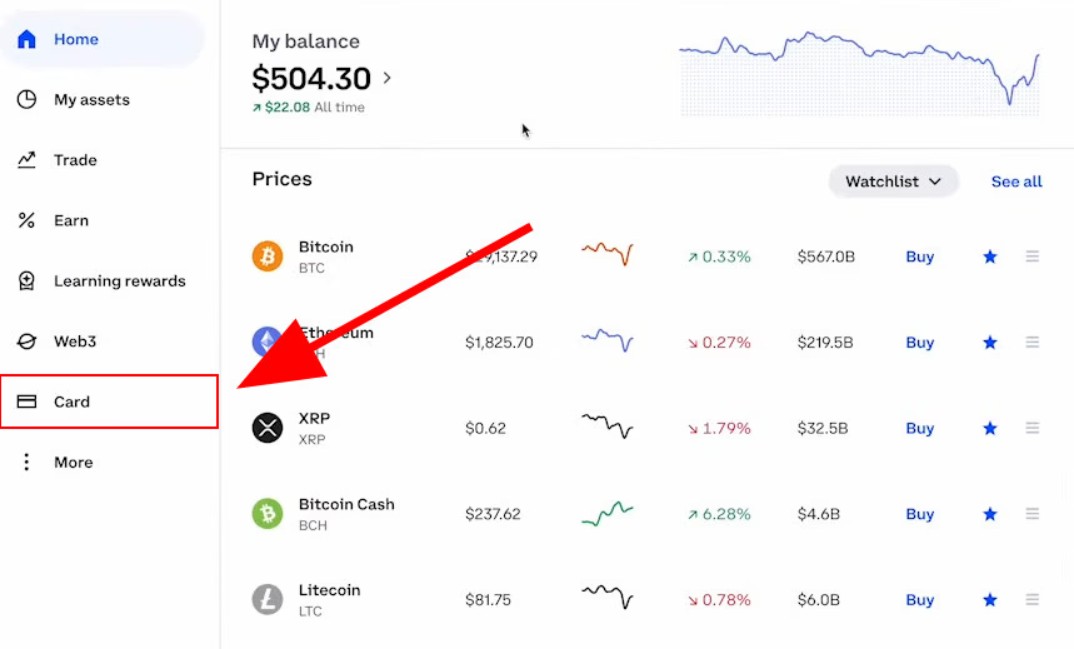This screenshot has height=649, width=1074.
Task: Expand balance details via the chevron arrow
Action: (x=387, y=78)
